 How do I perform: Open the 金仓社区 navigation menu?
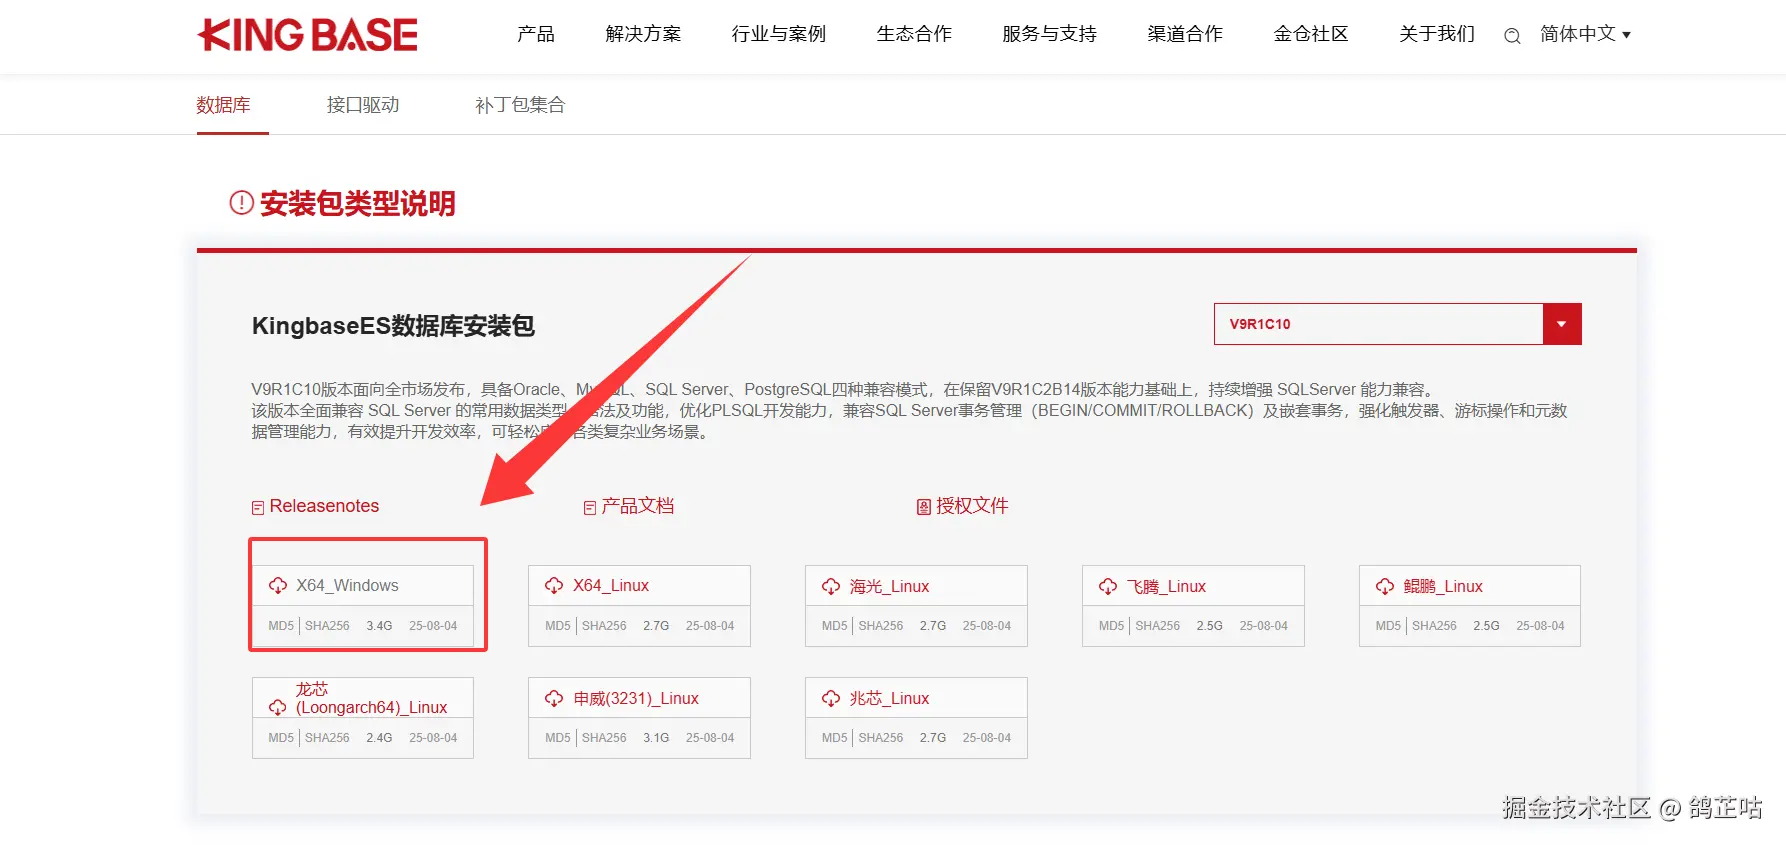click(x=1311, y=34)
